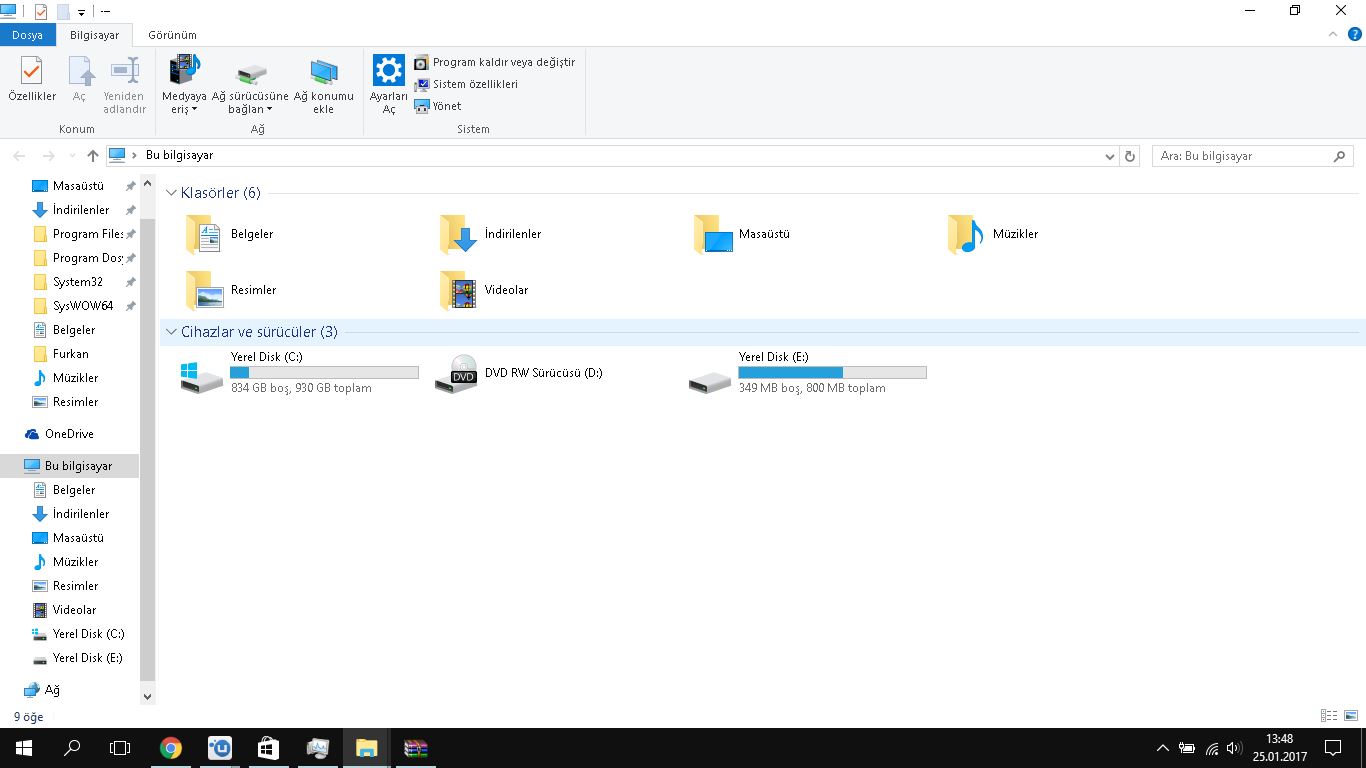Collapse the ribbon using the chevron arrow
The width and height of the screenshot is (1366, 768).
tap(1333, 34)
